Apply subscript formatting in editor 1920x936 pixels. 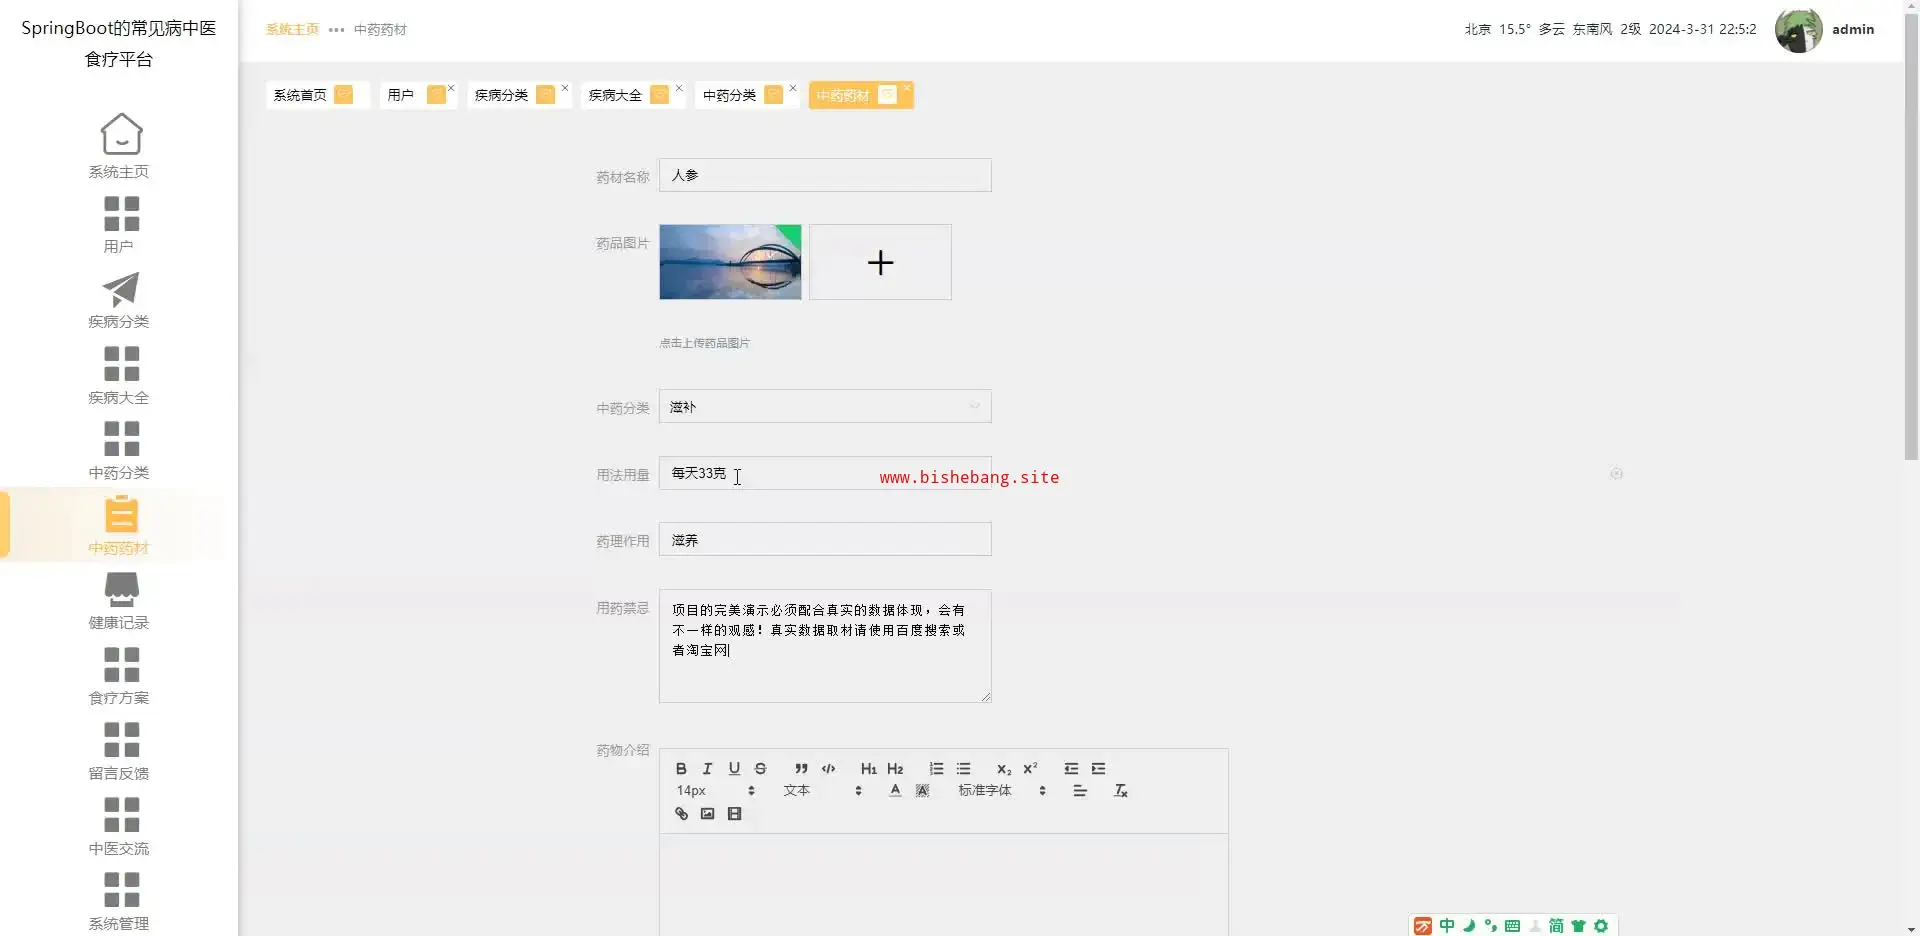[x=1004, y=768]
